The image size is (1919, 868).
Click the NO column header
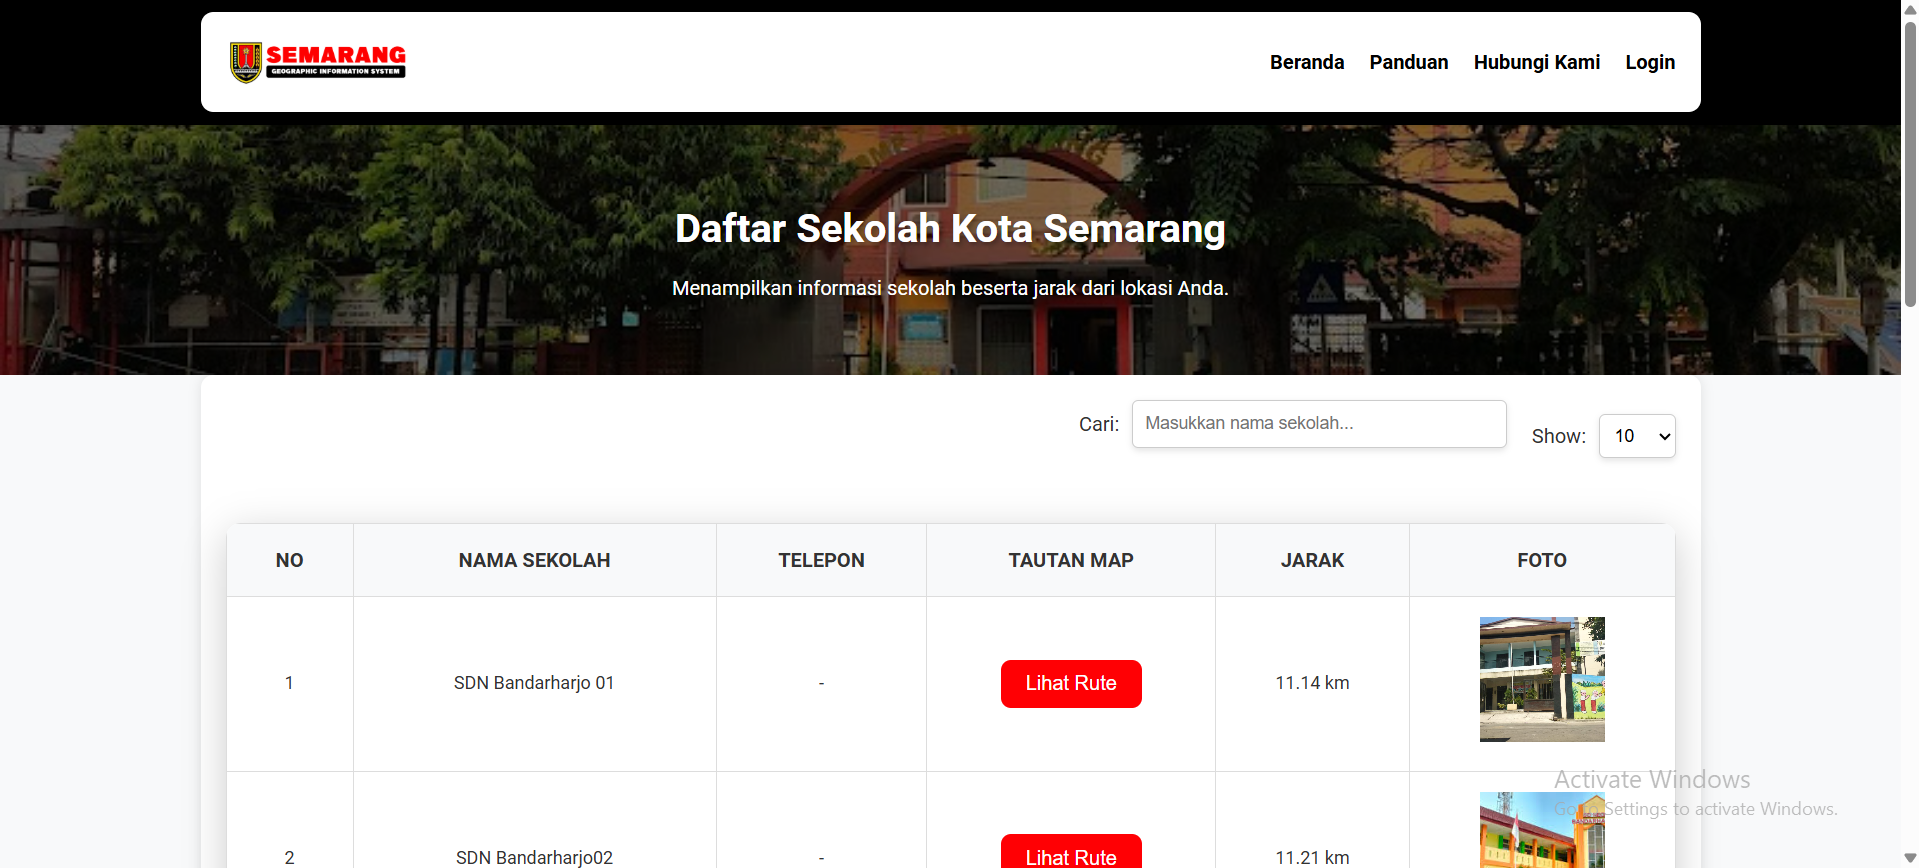tap(289, 561)
